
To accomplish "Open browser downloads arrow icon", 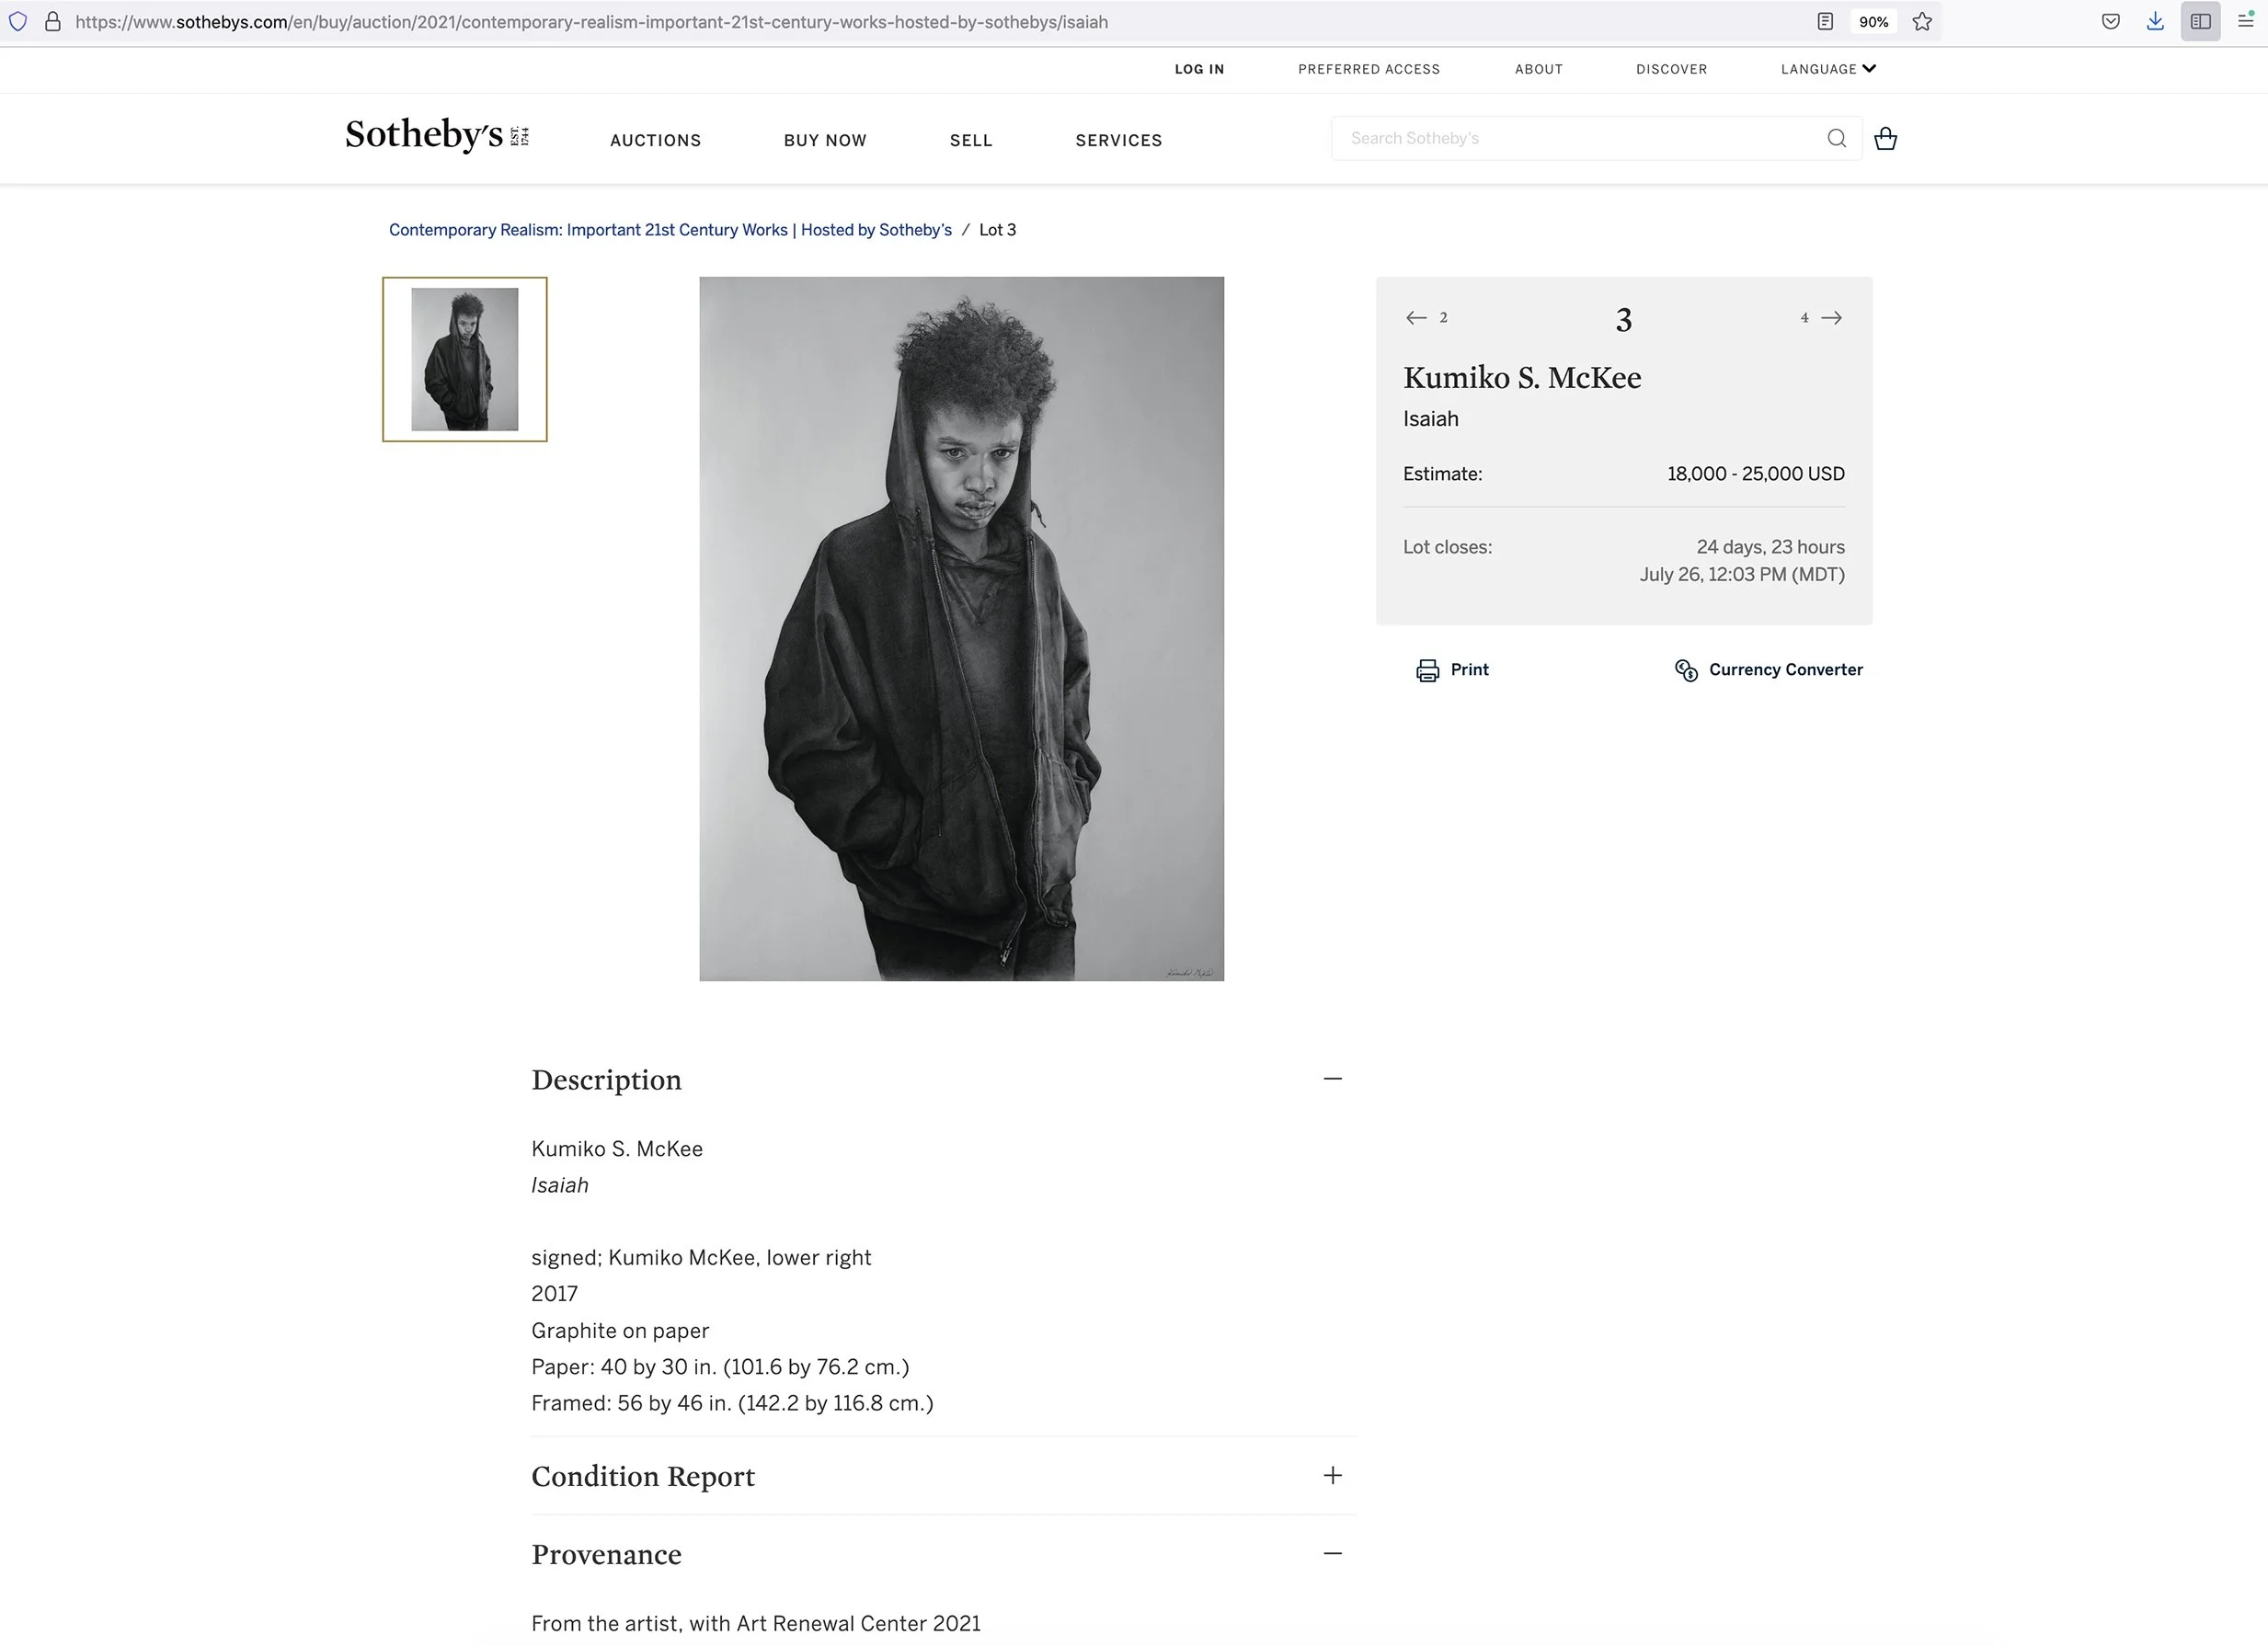I will (2155, 22).
